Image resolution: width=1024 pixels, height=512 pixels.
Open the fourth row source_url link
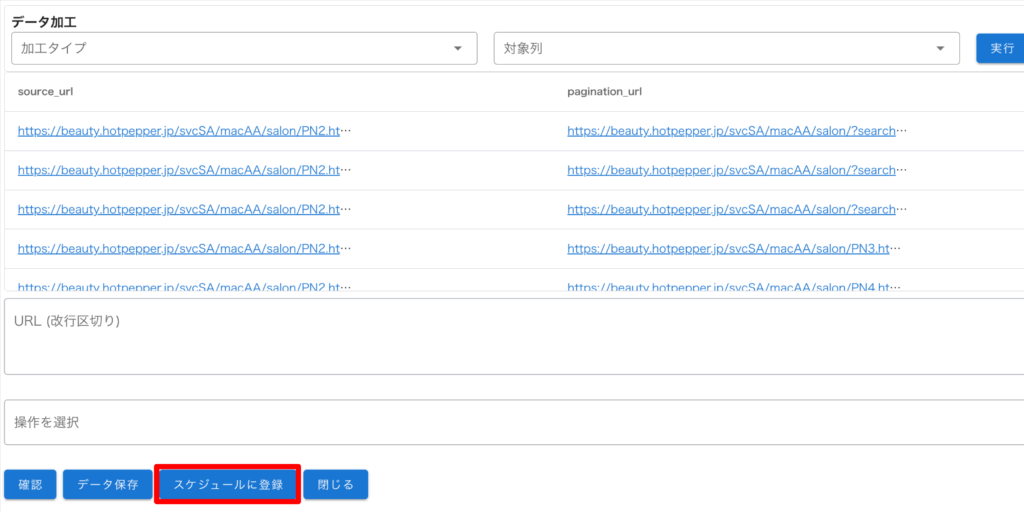pyautogui.click(x=184, y=248)
